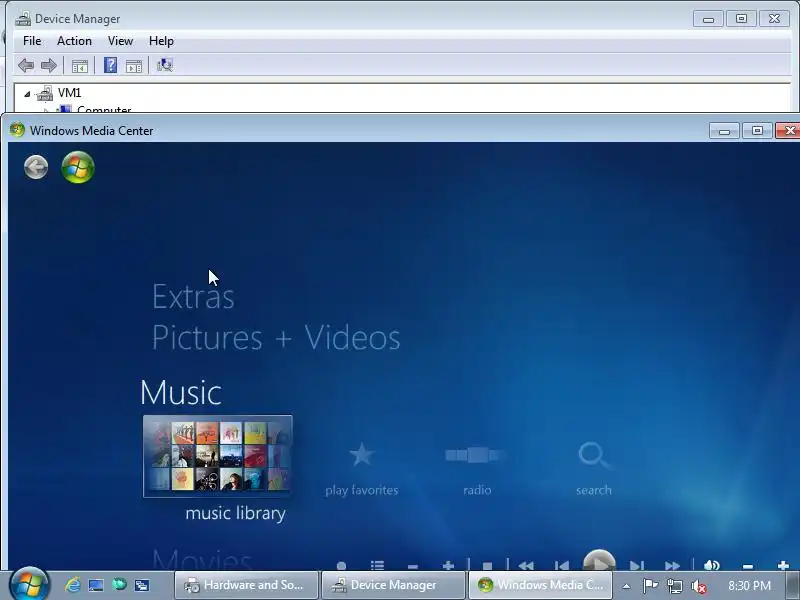Switch to Device Manager taskbar button
The image size is (800, 600).
392,585
